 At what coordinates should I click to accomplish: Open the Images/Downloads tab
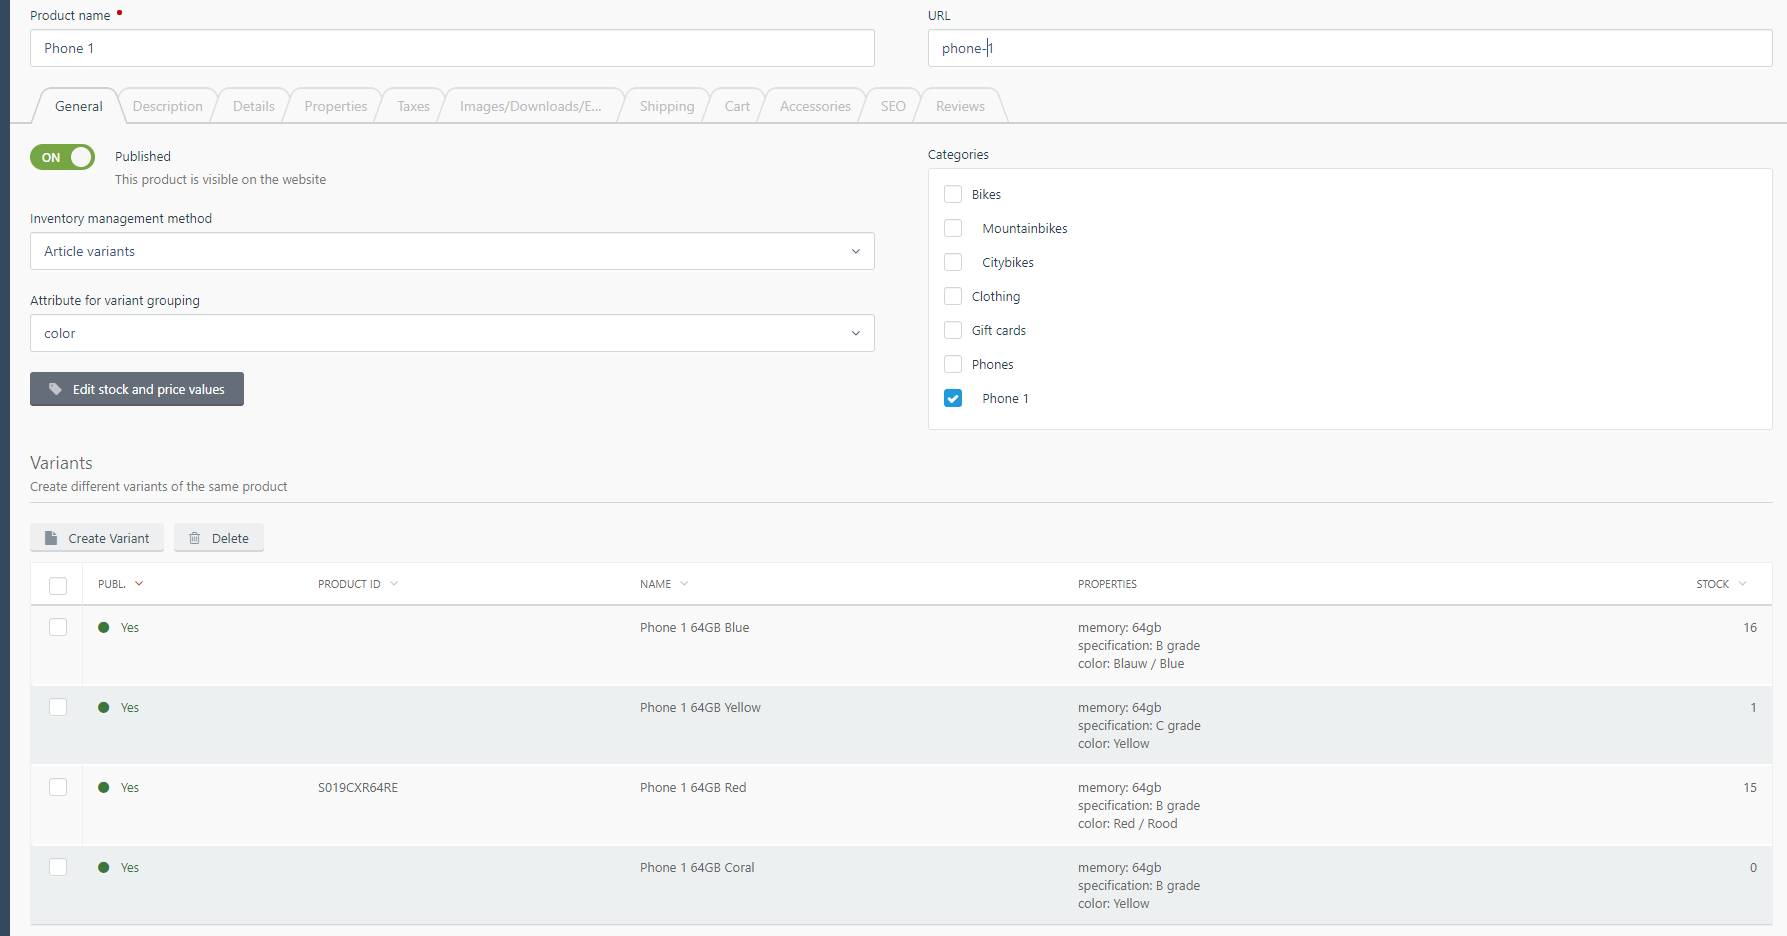click(x=531, y=105)
